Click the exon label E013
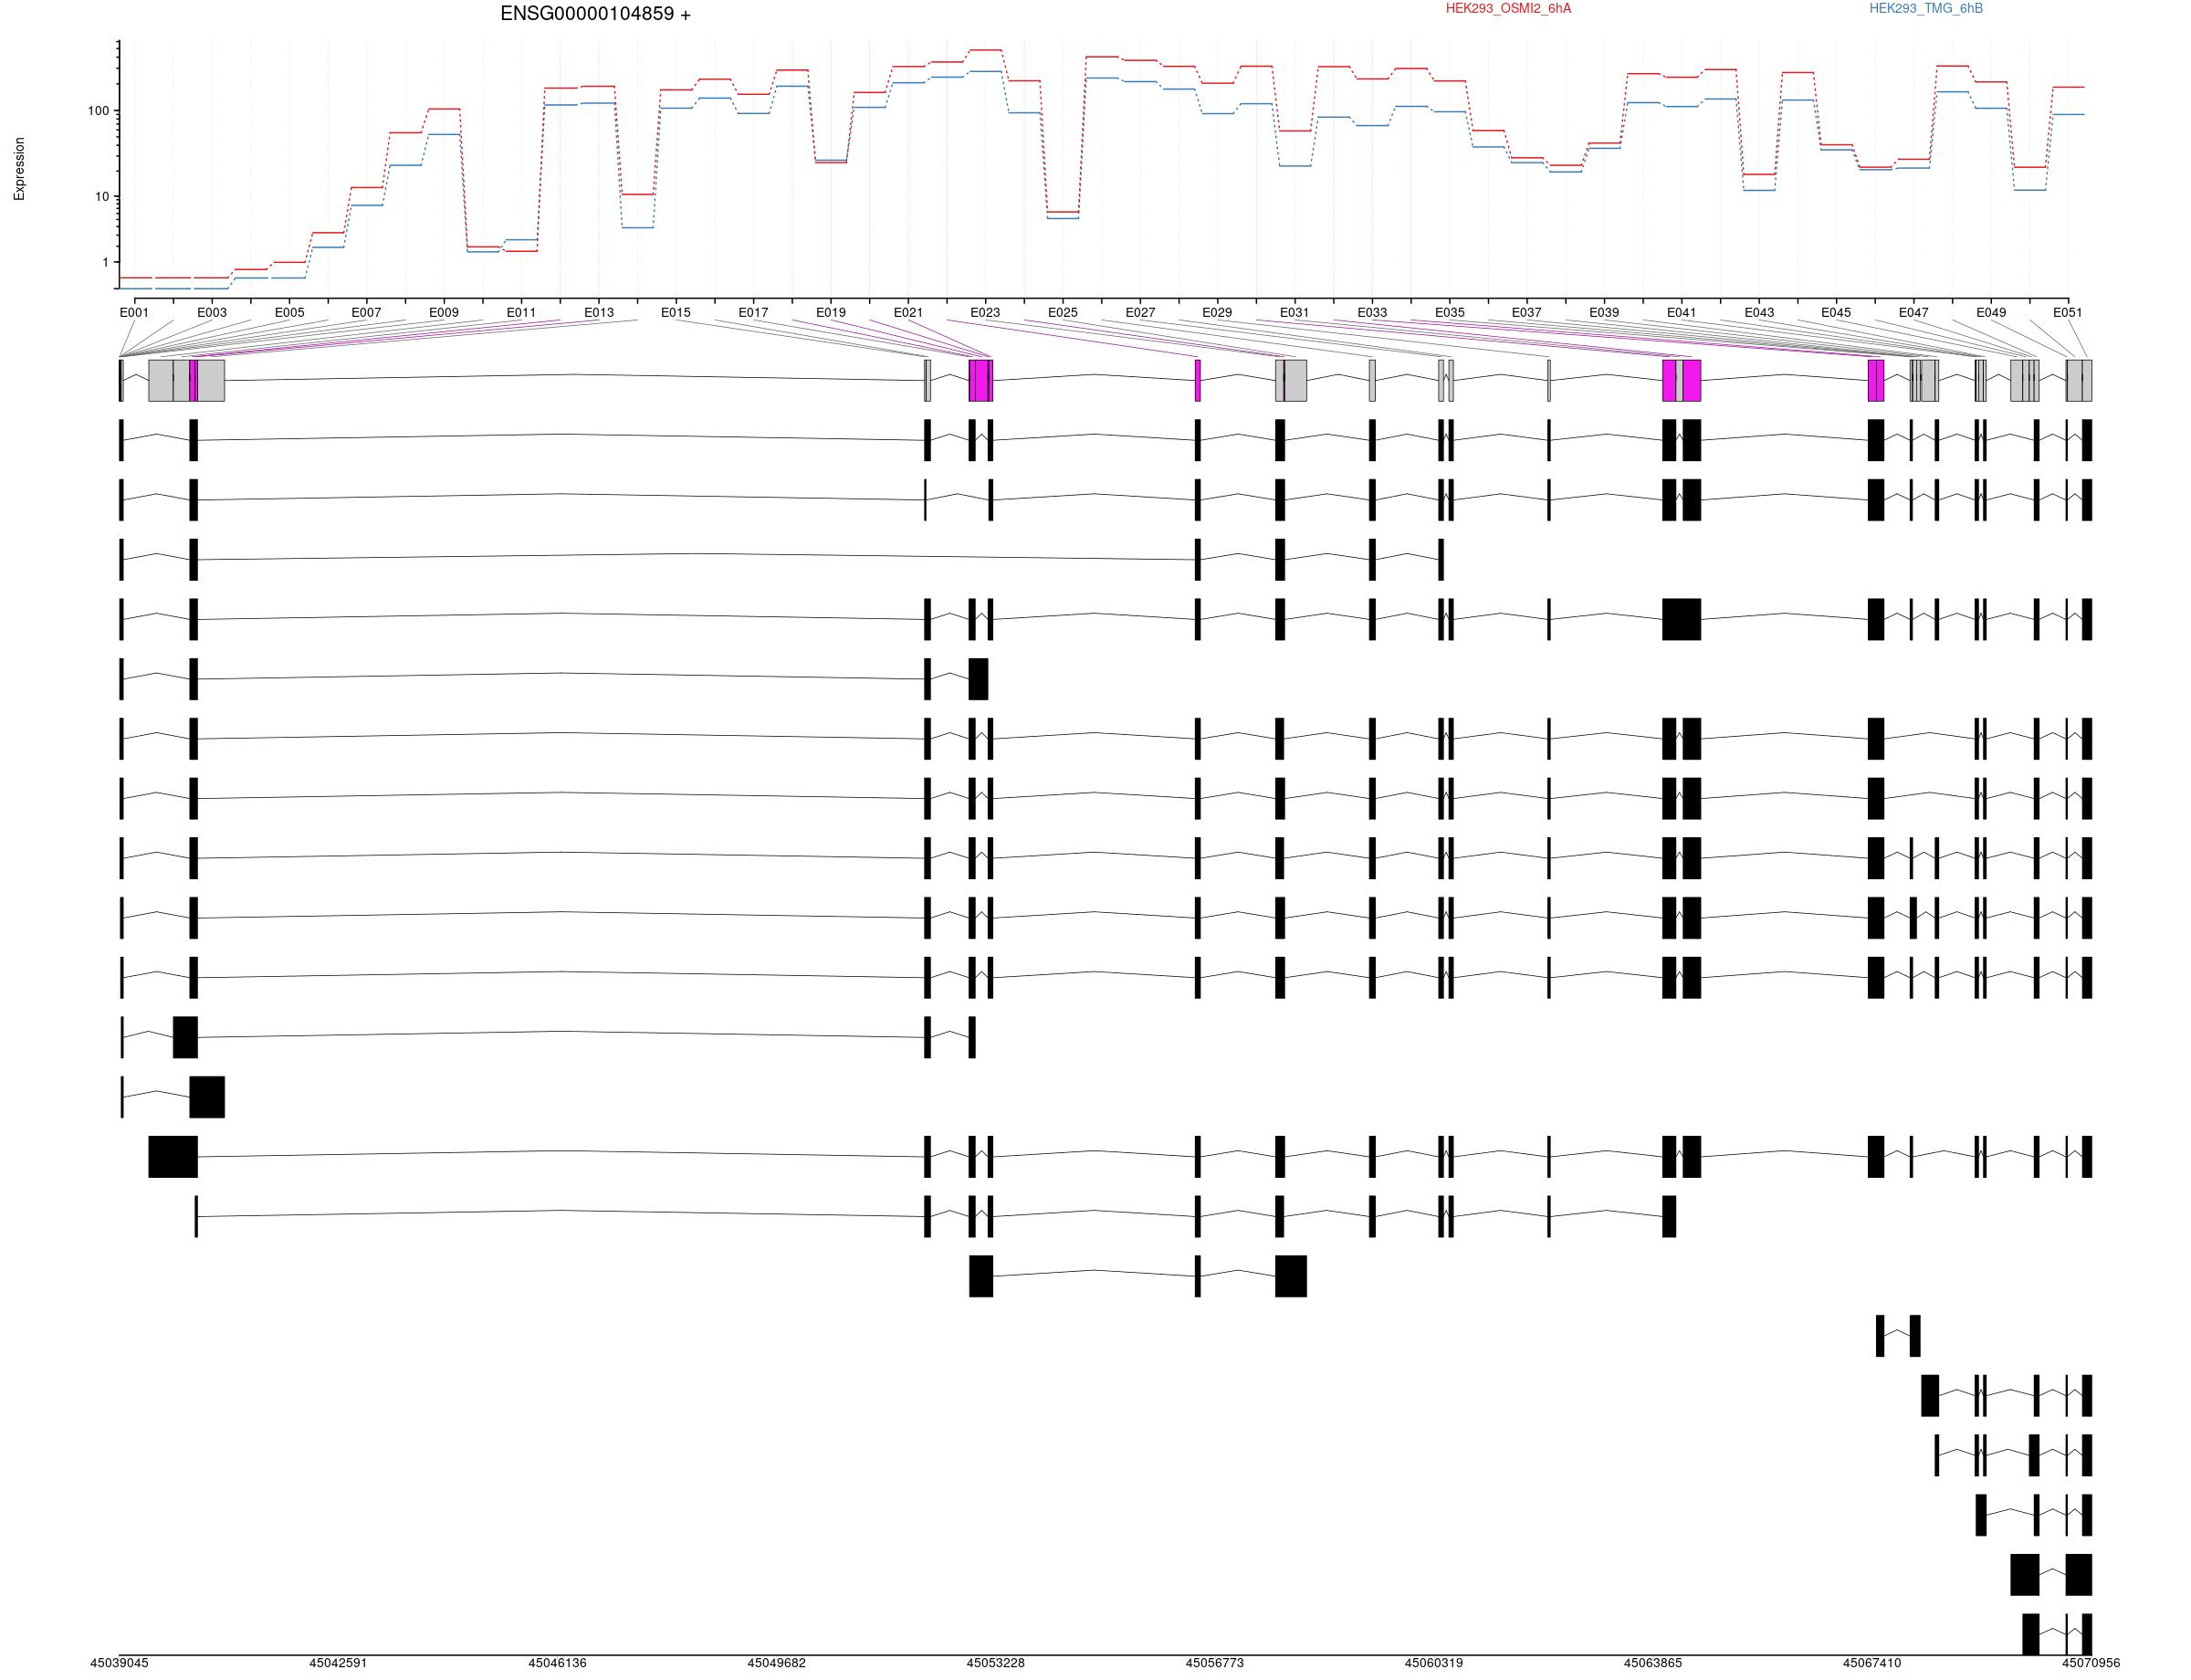2191x1680 pixels. click(x=599, y=312)
